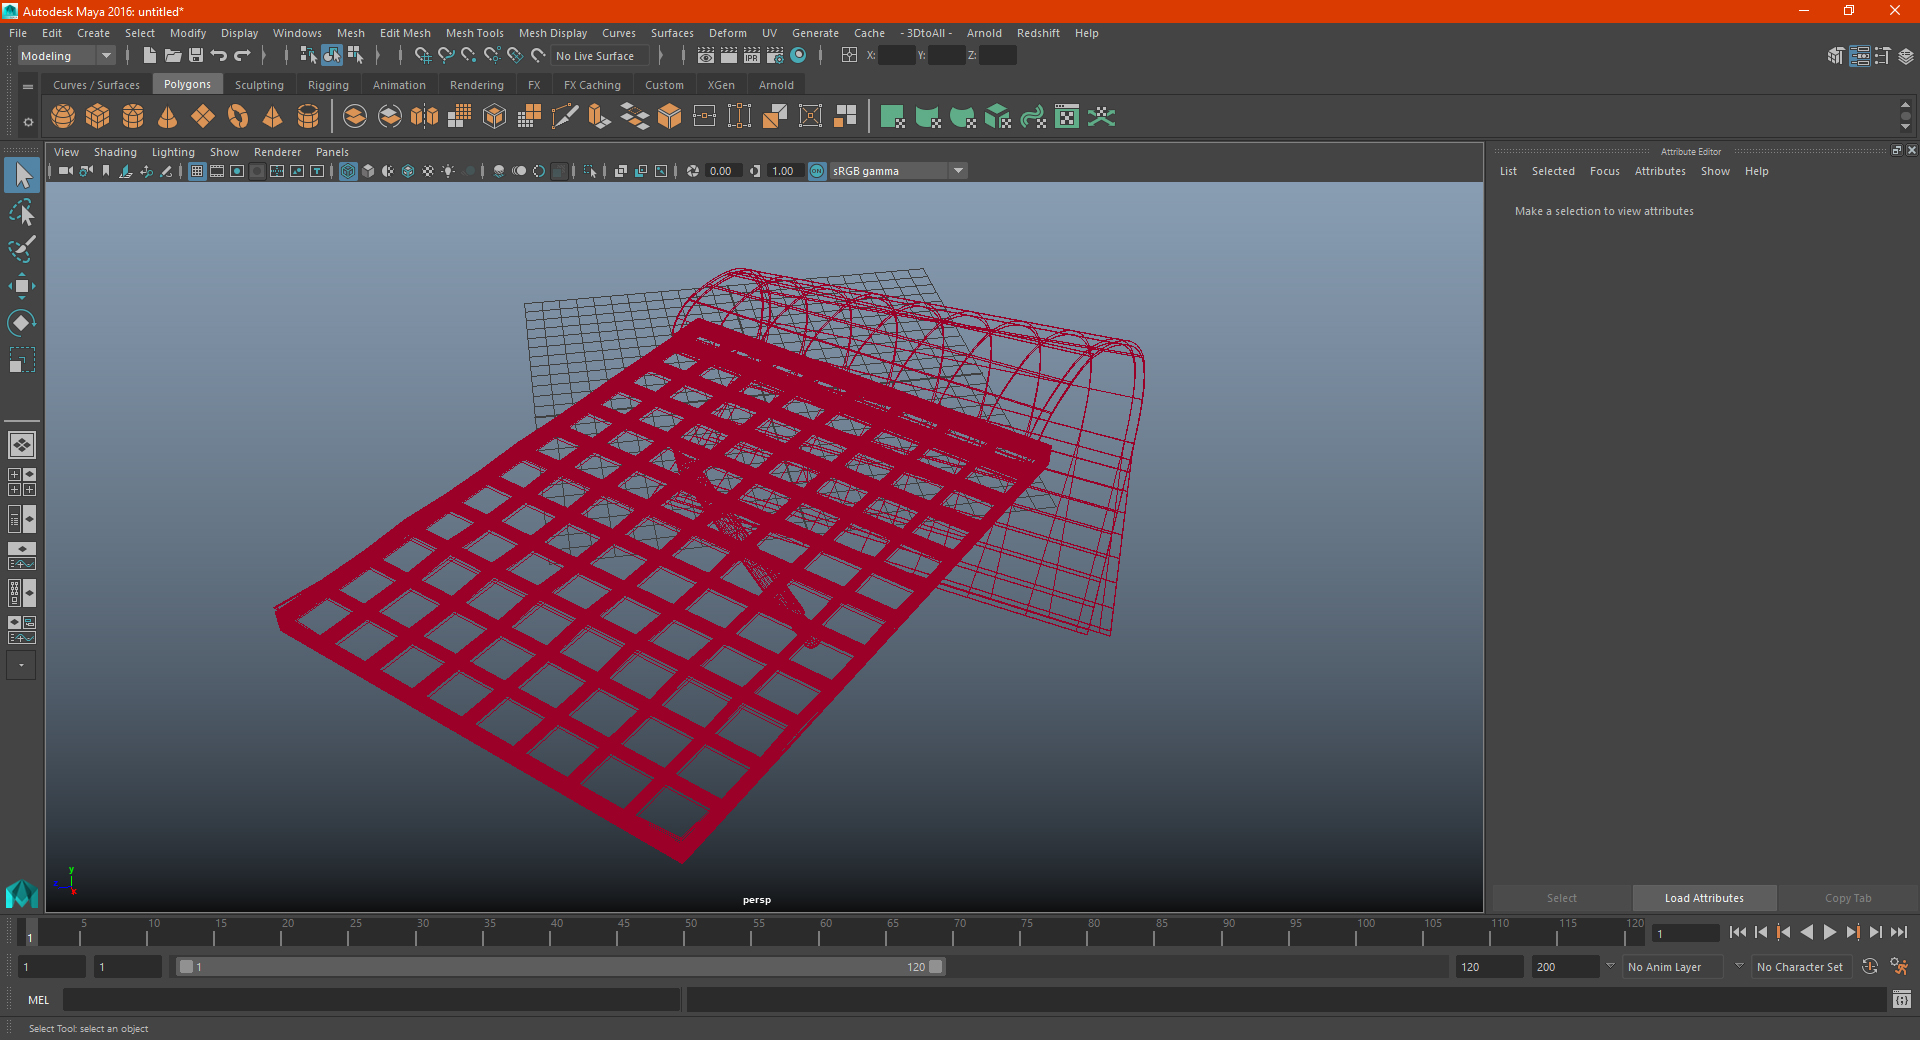This screenshot has height=1040, width=1920.
Task: Undo the last action arrow
Action: 219,56
